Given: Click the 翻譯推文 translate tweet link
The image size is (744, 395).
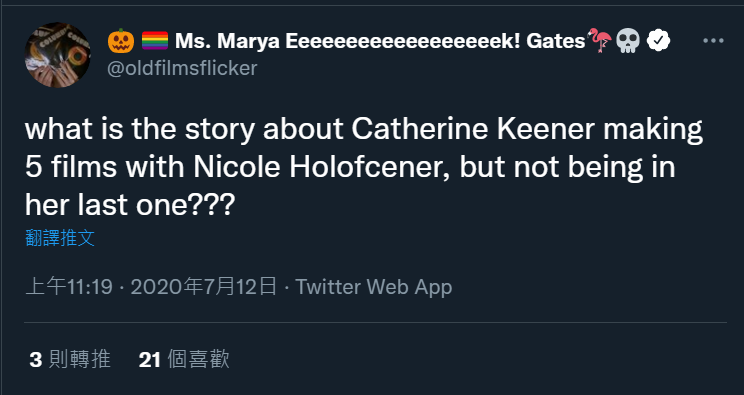Looking at the screenshot, I should click(x=60, y=238).
